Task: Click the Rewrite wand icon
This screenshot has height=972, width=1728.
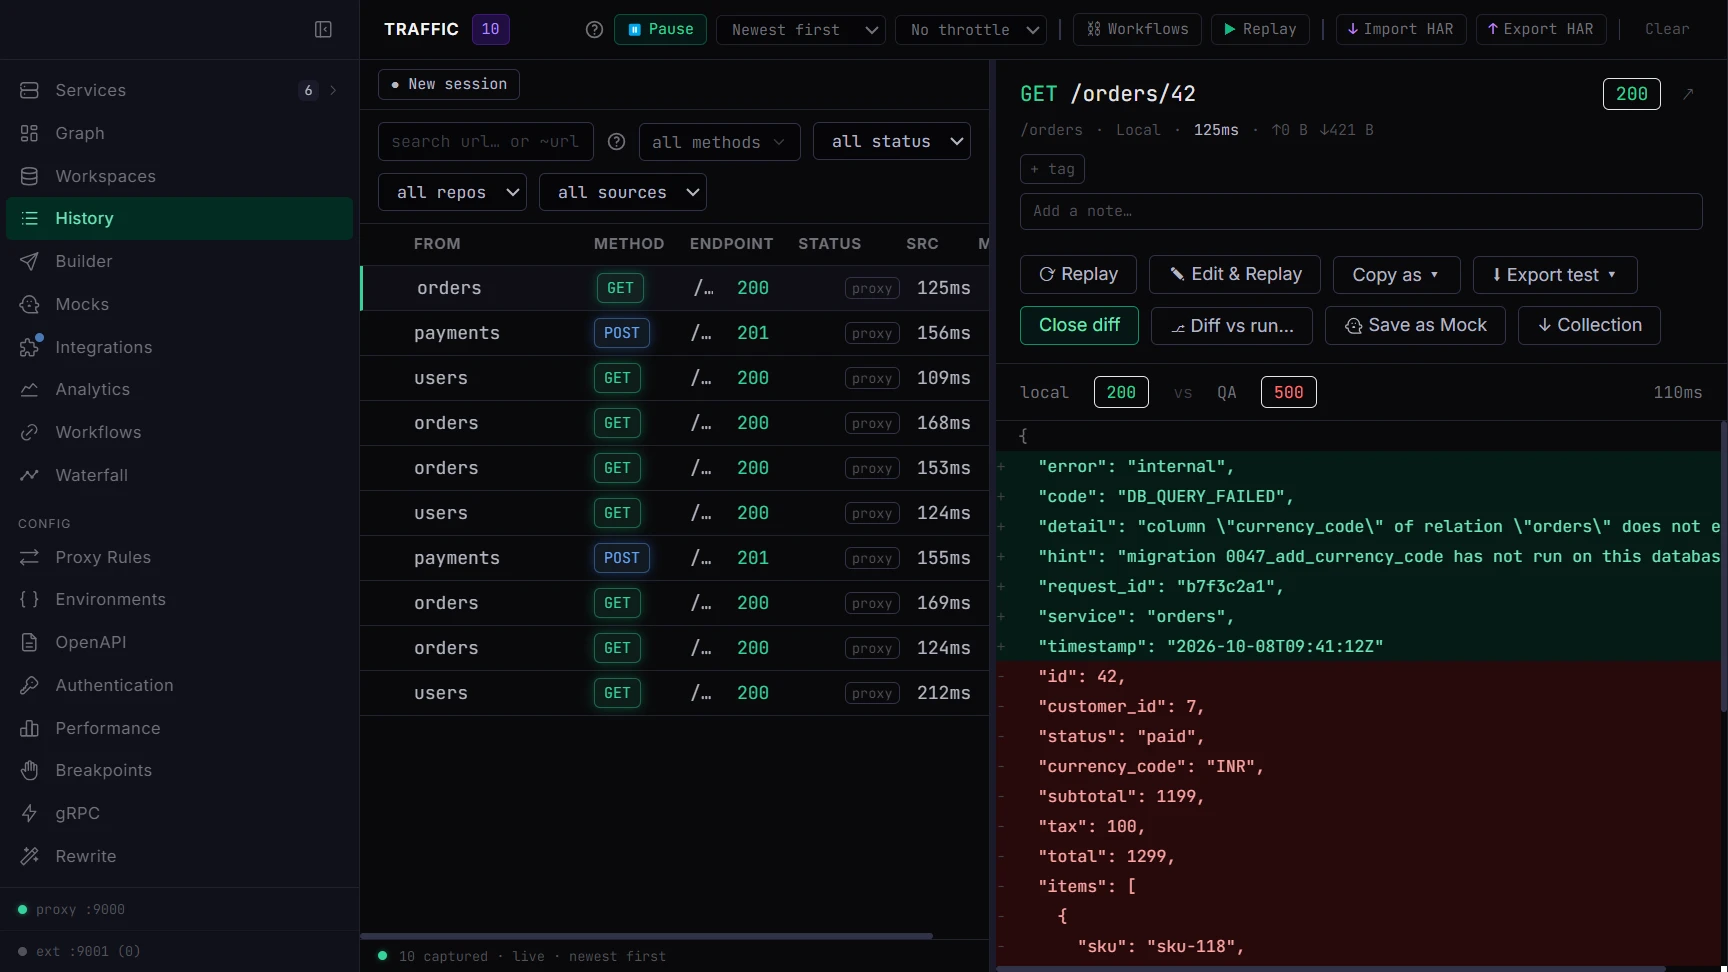Action: [30, 856]
